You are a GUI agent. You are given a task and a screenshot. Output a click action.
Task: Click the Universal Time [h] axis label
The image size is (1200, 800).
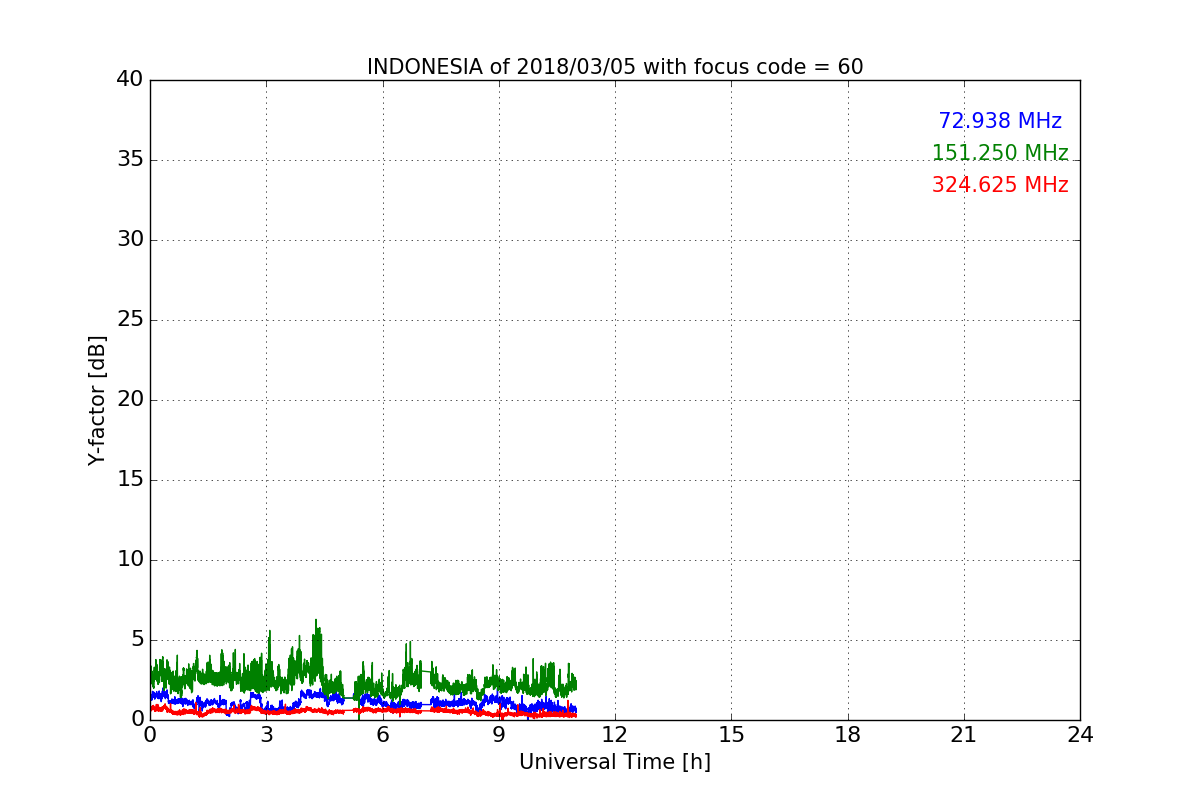point(615,762)
